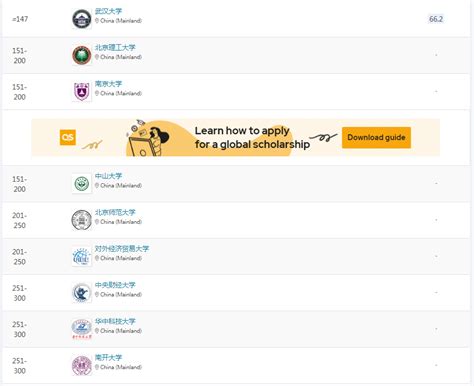Click the 中山大学 green logo
This screenshot has height=386, width=474.
click(x=82, y=184)
